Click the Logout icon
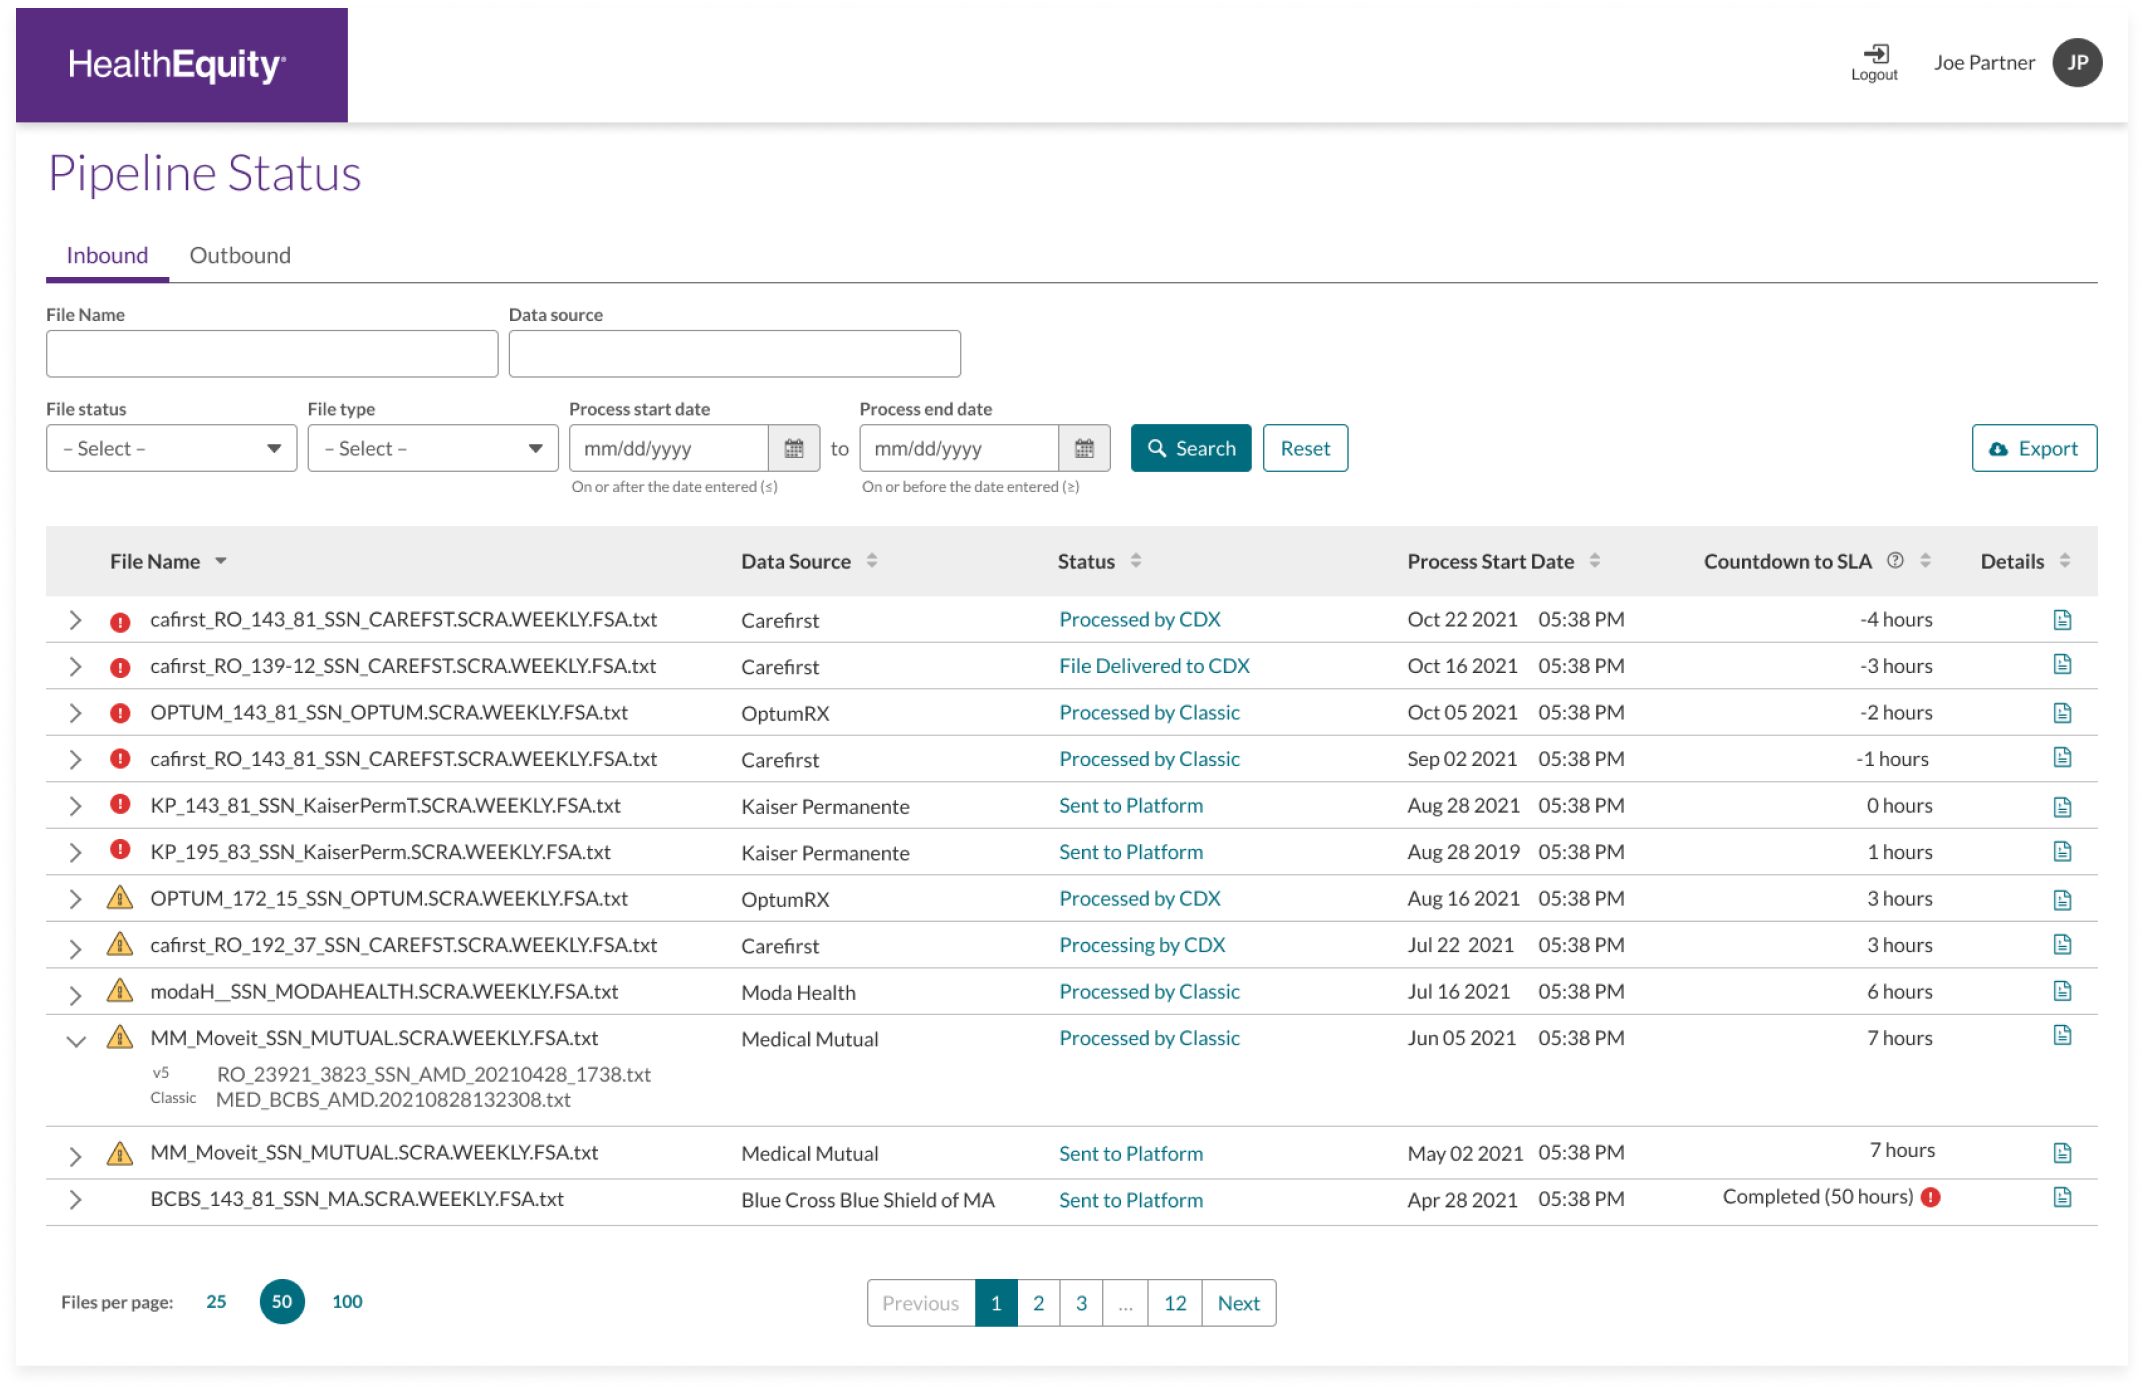The width and height of the screenshot is (2144, 1390). tap(1875, 53)
